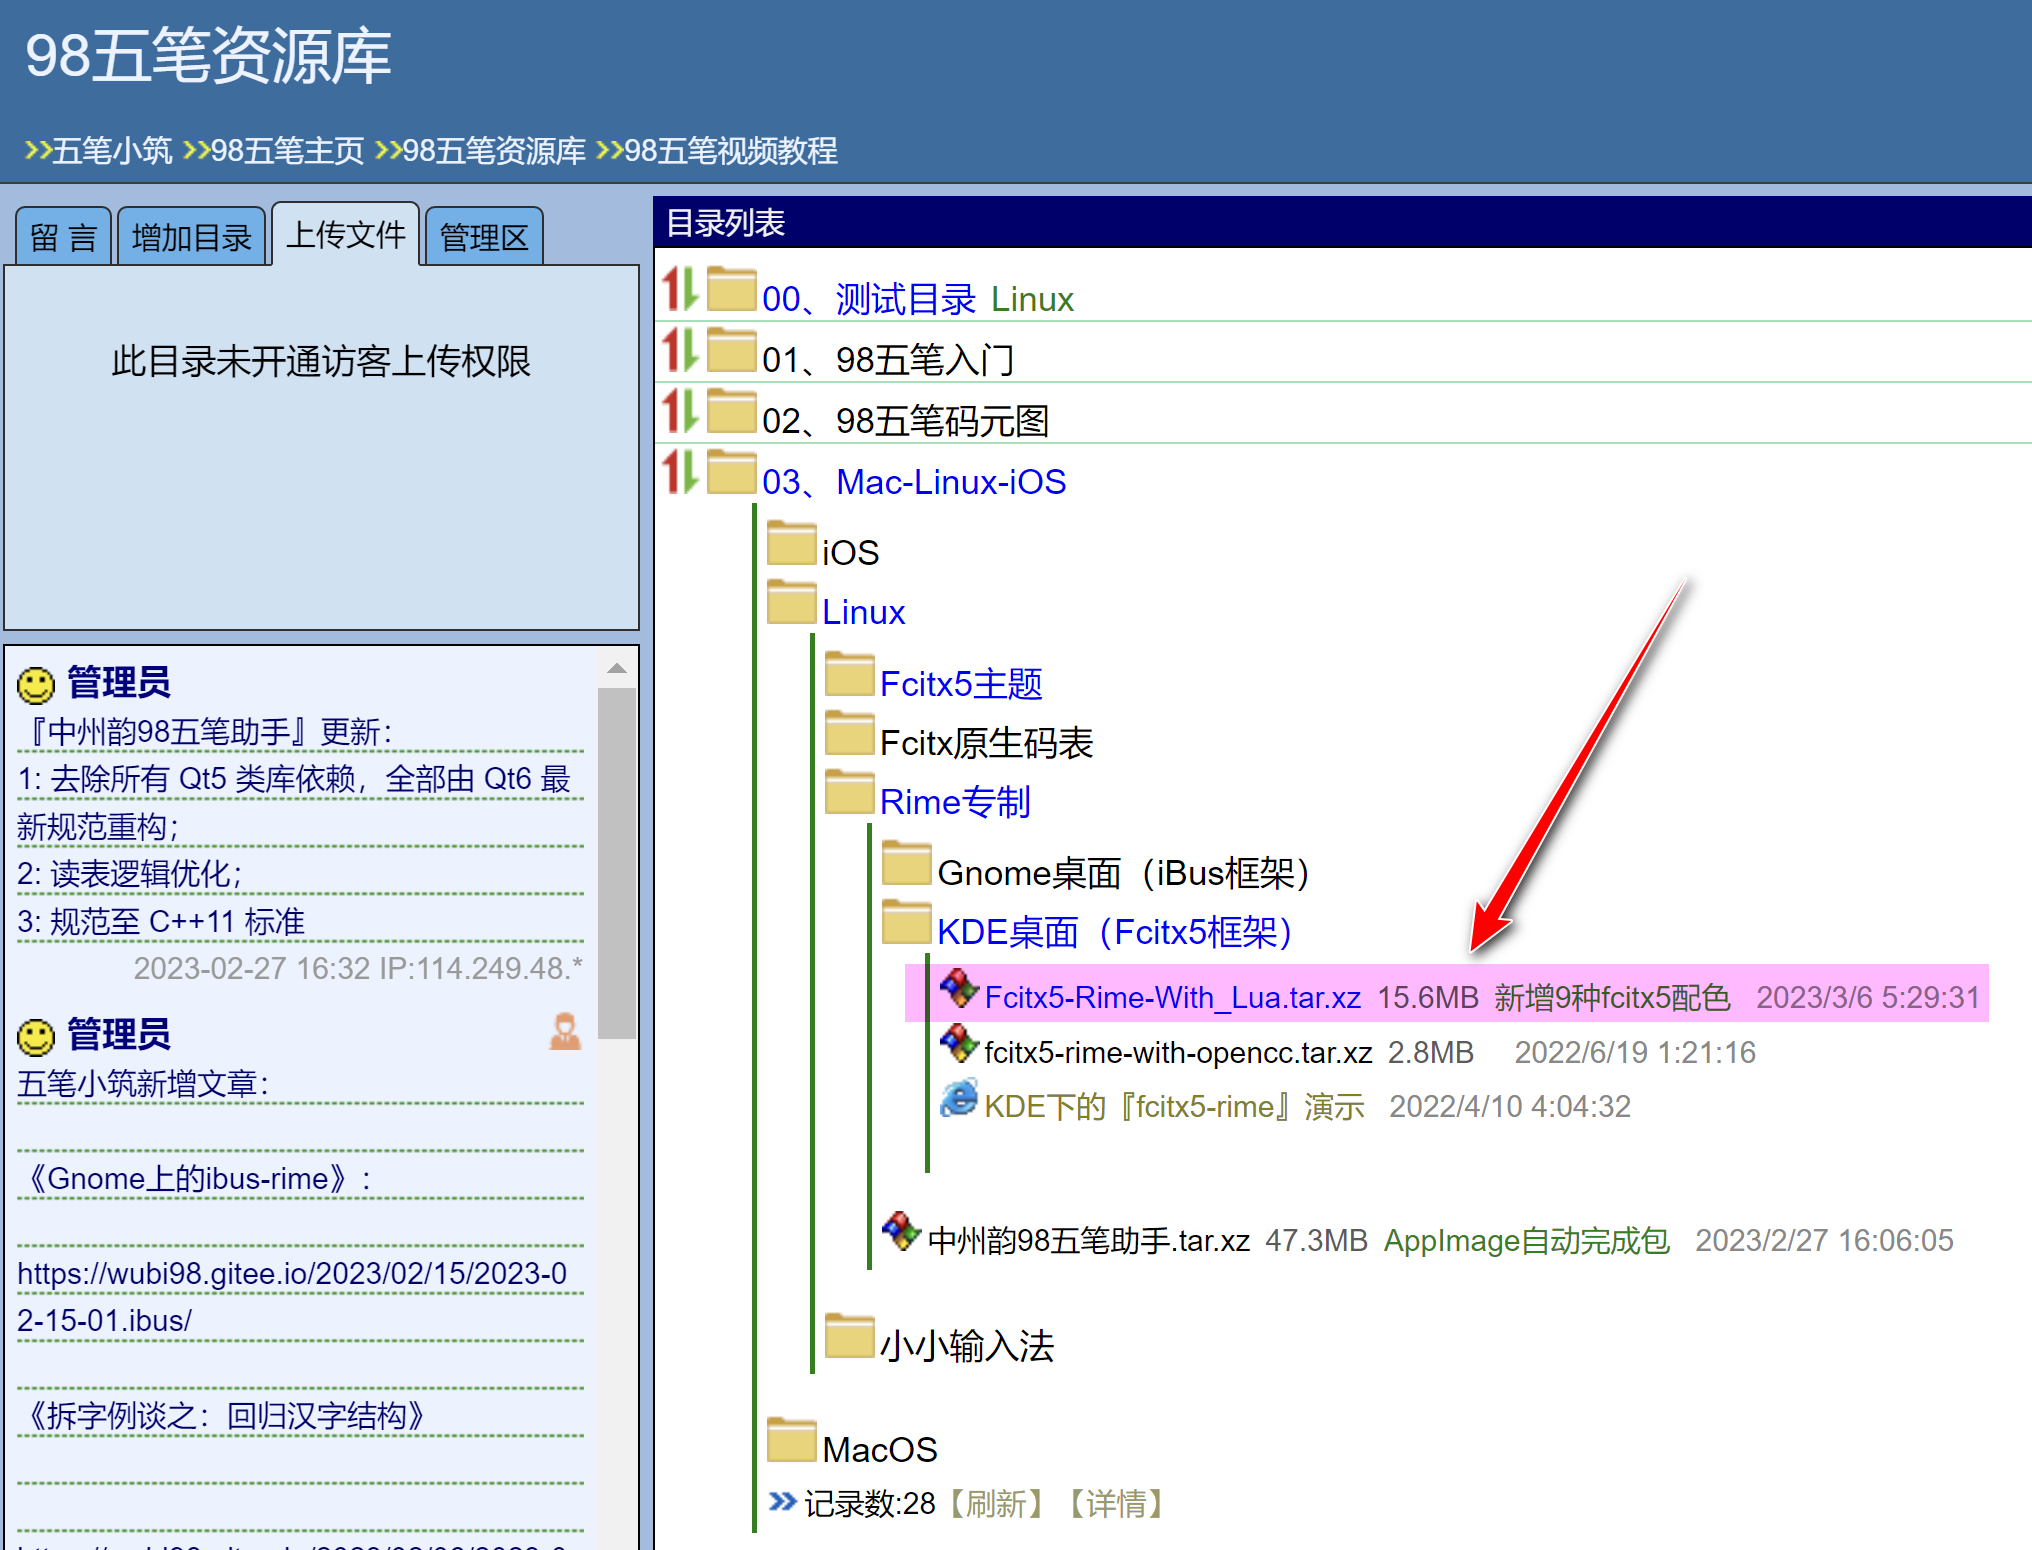2032x1550 pixels.
Task: Click the iOS folder icon
Action: pos(791,543)
